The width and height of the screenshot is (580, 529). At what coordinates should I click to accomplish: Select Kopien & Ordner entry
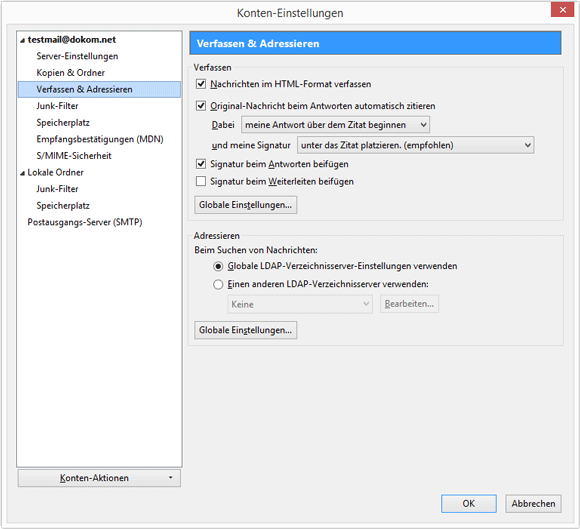point(70,73)
